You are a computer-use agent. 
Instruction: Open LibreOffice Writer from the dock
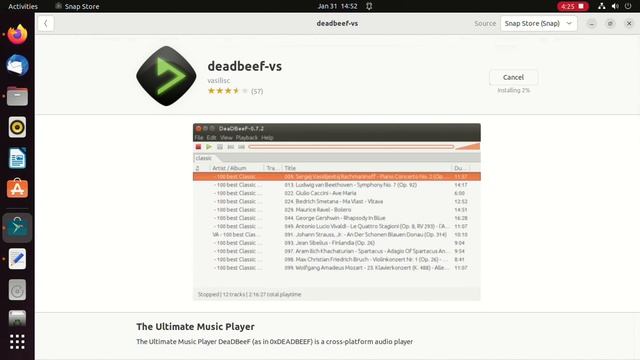pyautogui.click(x=17, y=158)
